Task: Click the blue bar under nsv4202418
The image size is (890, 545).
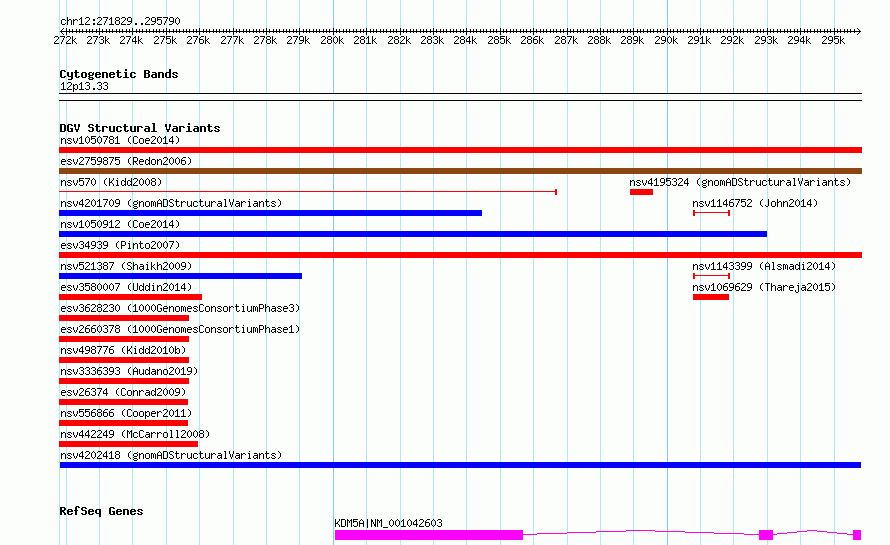Action: [460, 465]
